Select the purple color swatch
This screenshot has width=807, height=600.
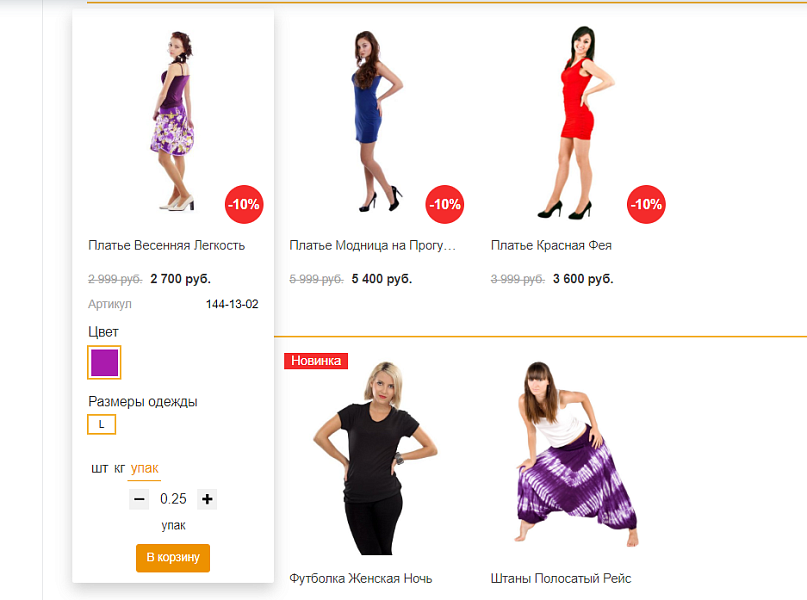104,362
